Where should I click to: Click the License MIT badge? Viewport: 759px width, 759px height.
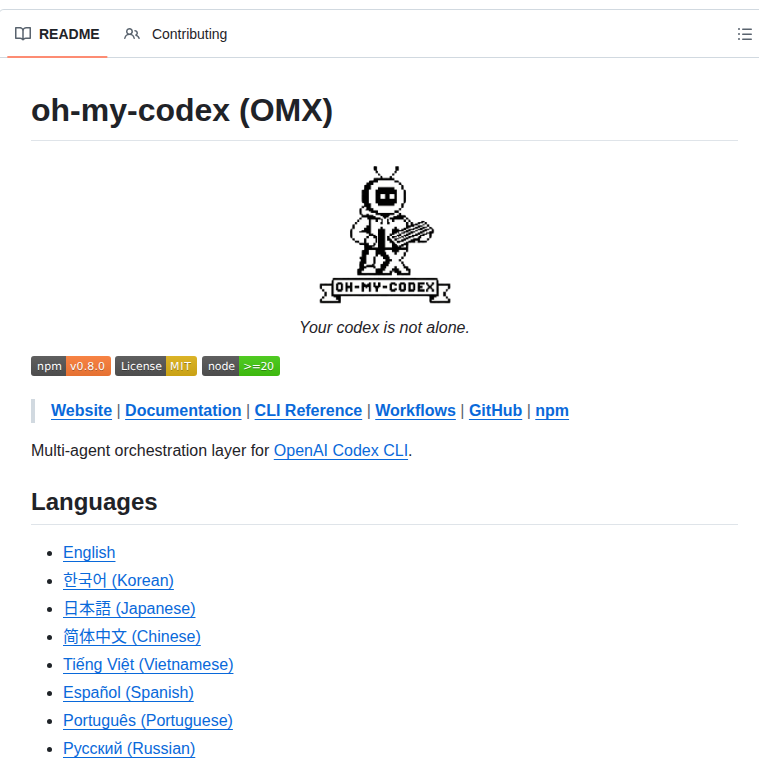pos(155,366)
